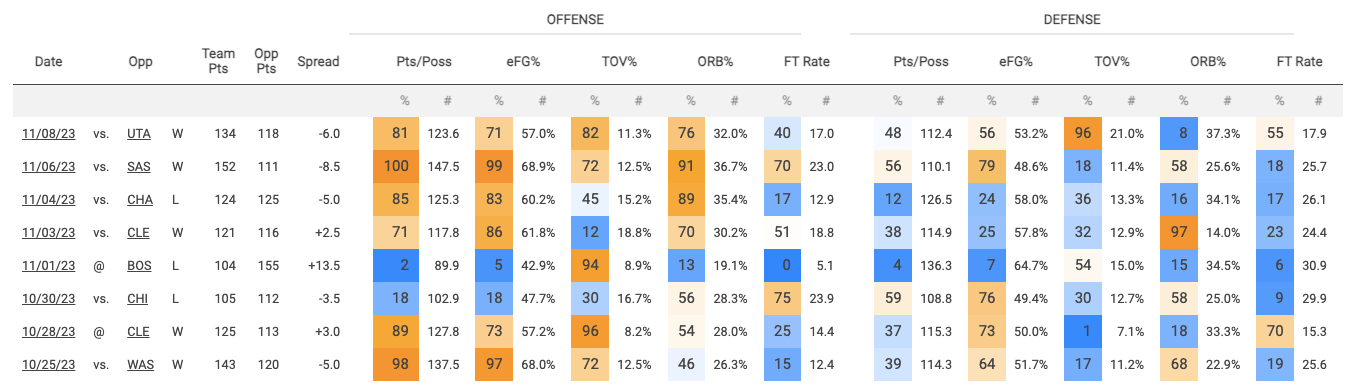The width and height of the screenshot is (1352, 388).
Task: Click the CHI opponent link
Action: pos(139,298)
